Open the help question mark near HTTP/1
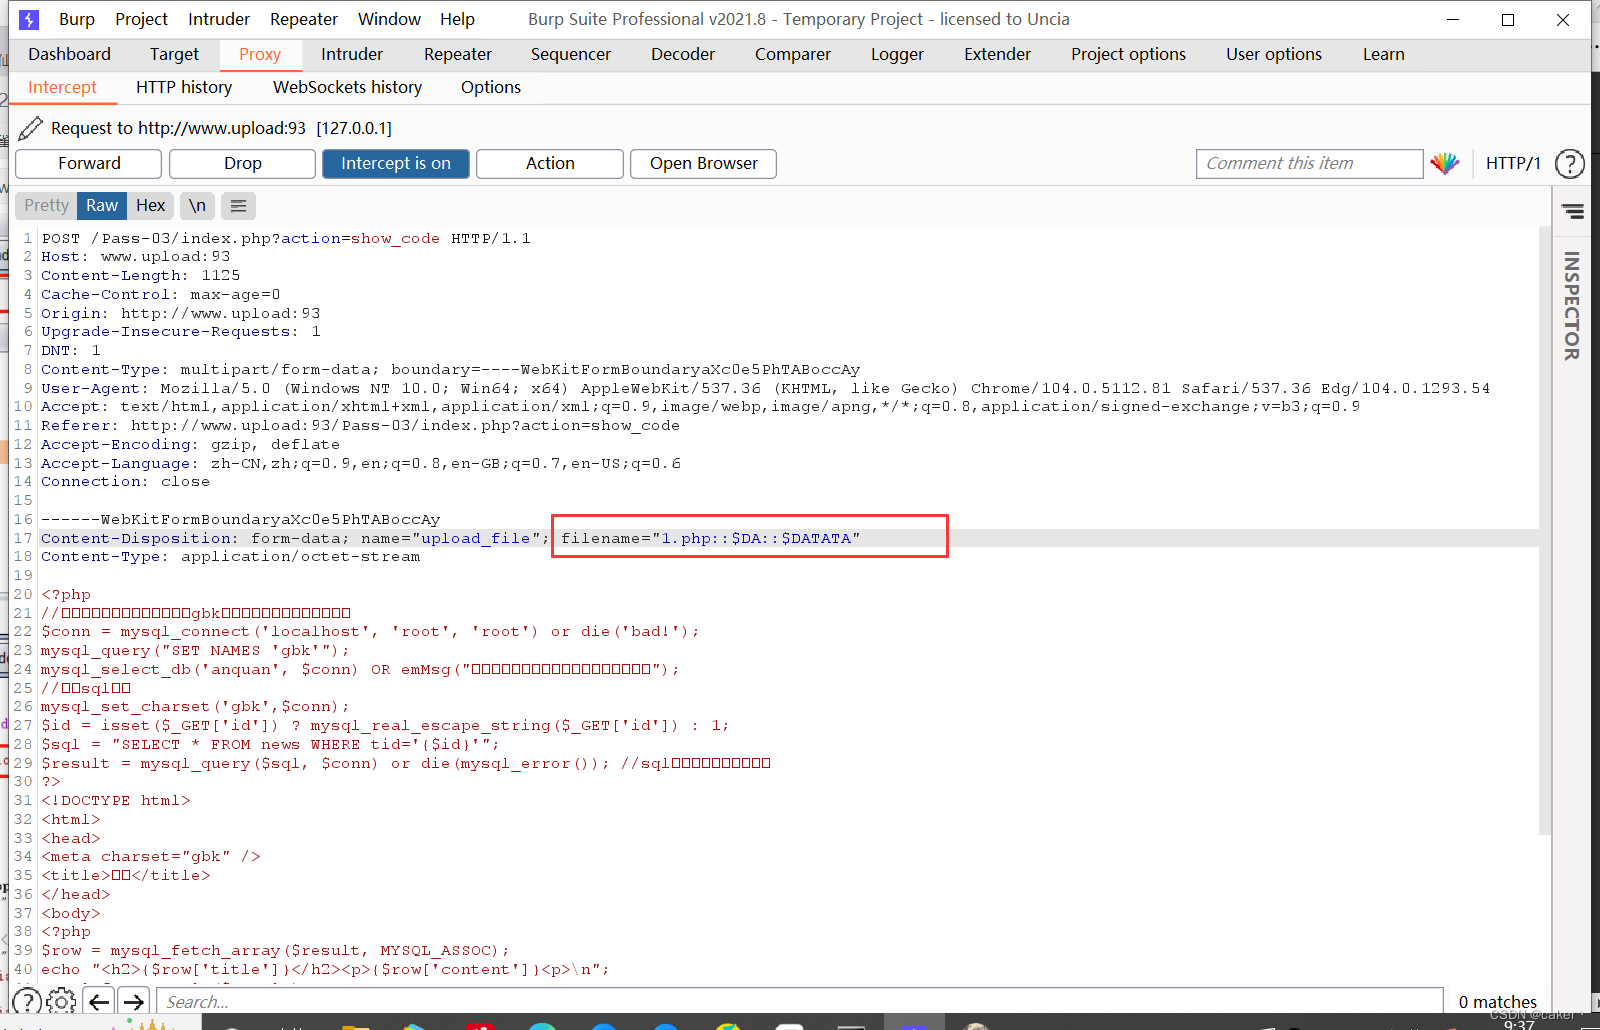Image resolution: width=1600 pixels, height=1030 pixels. pyautogui.click(x=1570, y=163)
